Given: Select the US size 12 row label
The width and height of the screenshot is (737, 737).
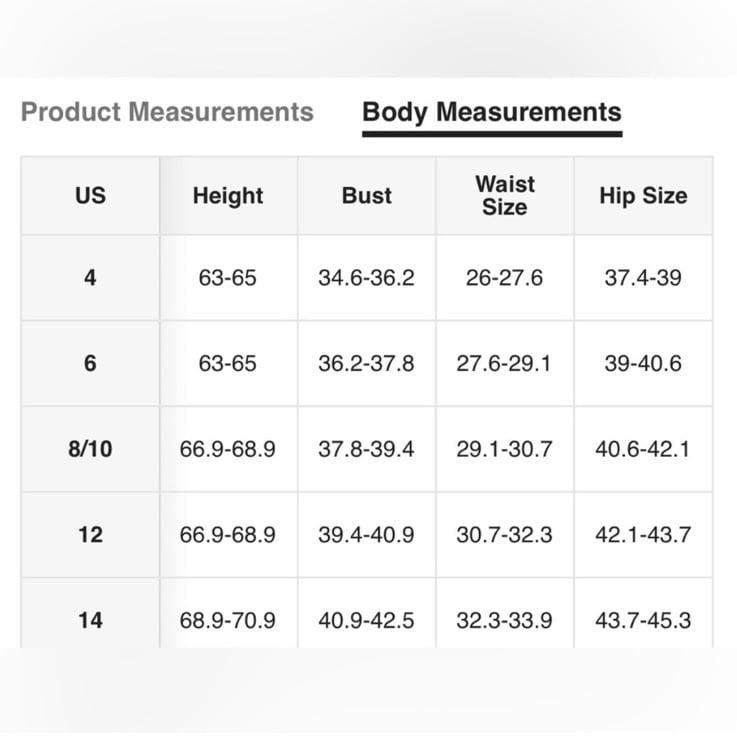Looking at the screenshot, I should point(90,535).
